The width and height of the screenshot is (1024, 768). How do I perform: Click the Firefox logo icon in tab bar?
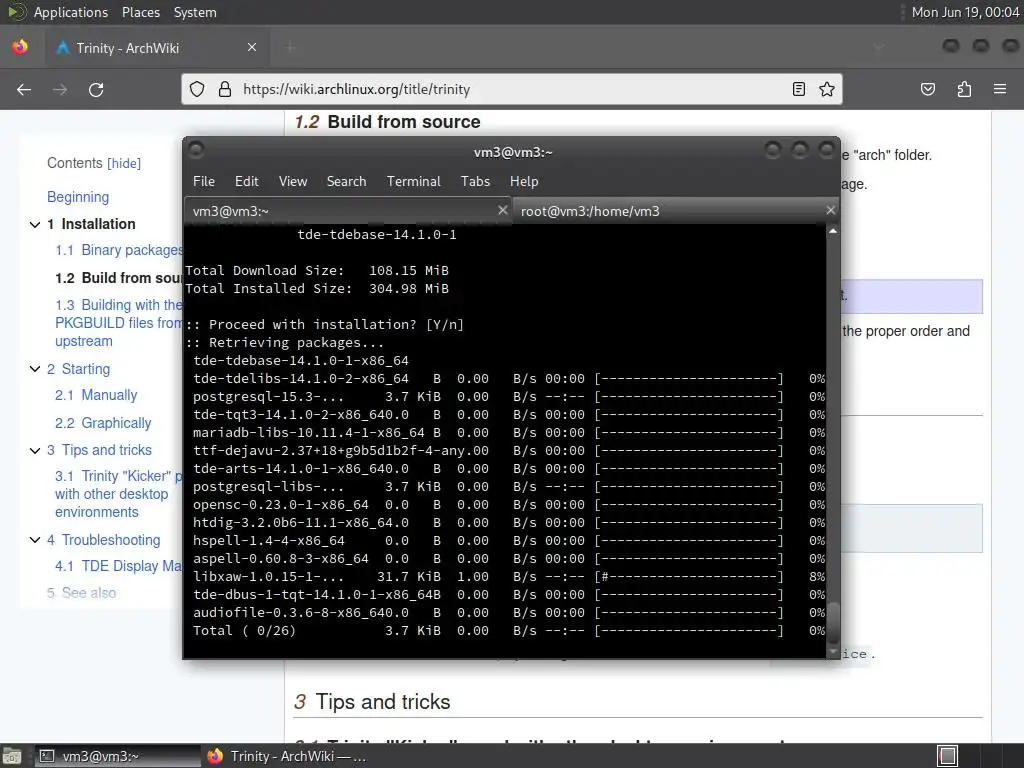(x=20, y=47)
